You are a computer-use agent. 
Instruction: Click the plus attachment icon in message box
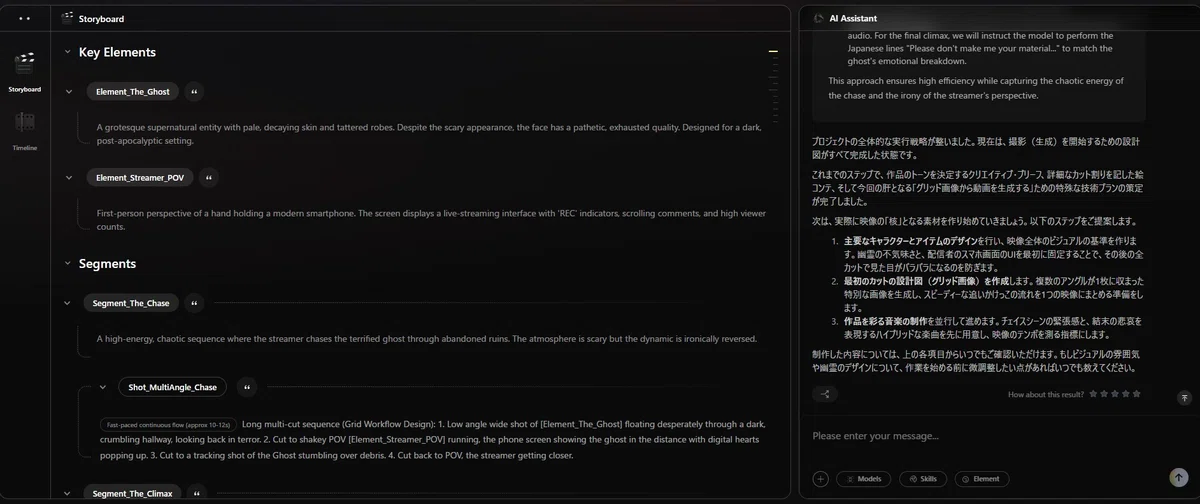click(820, 479)
